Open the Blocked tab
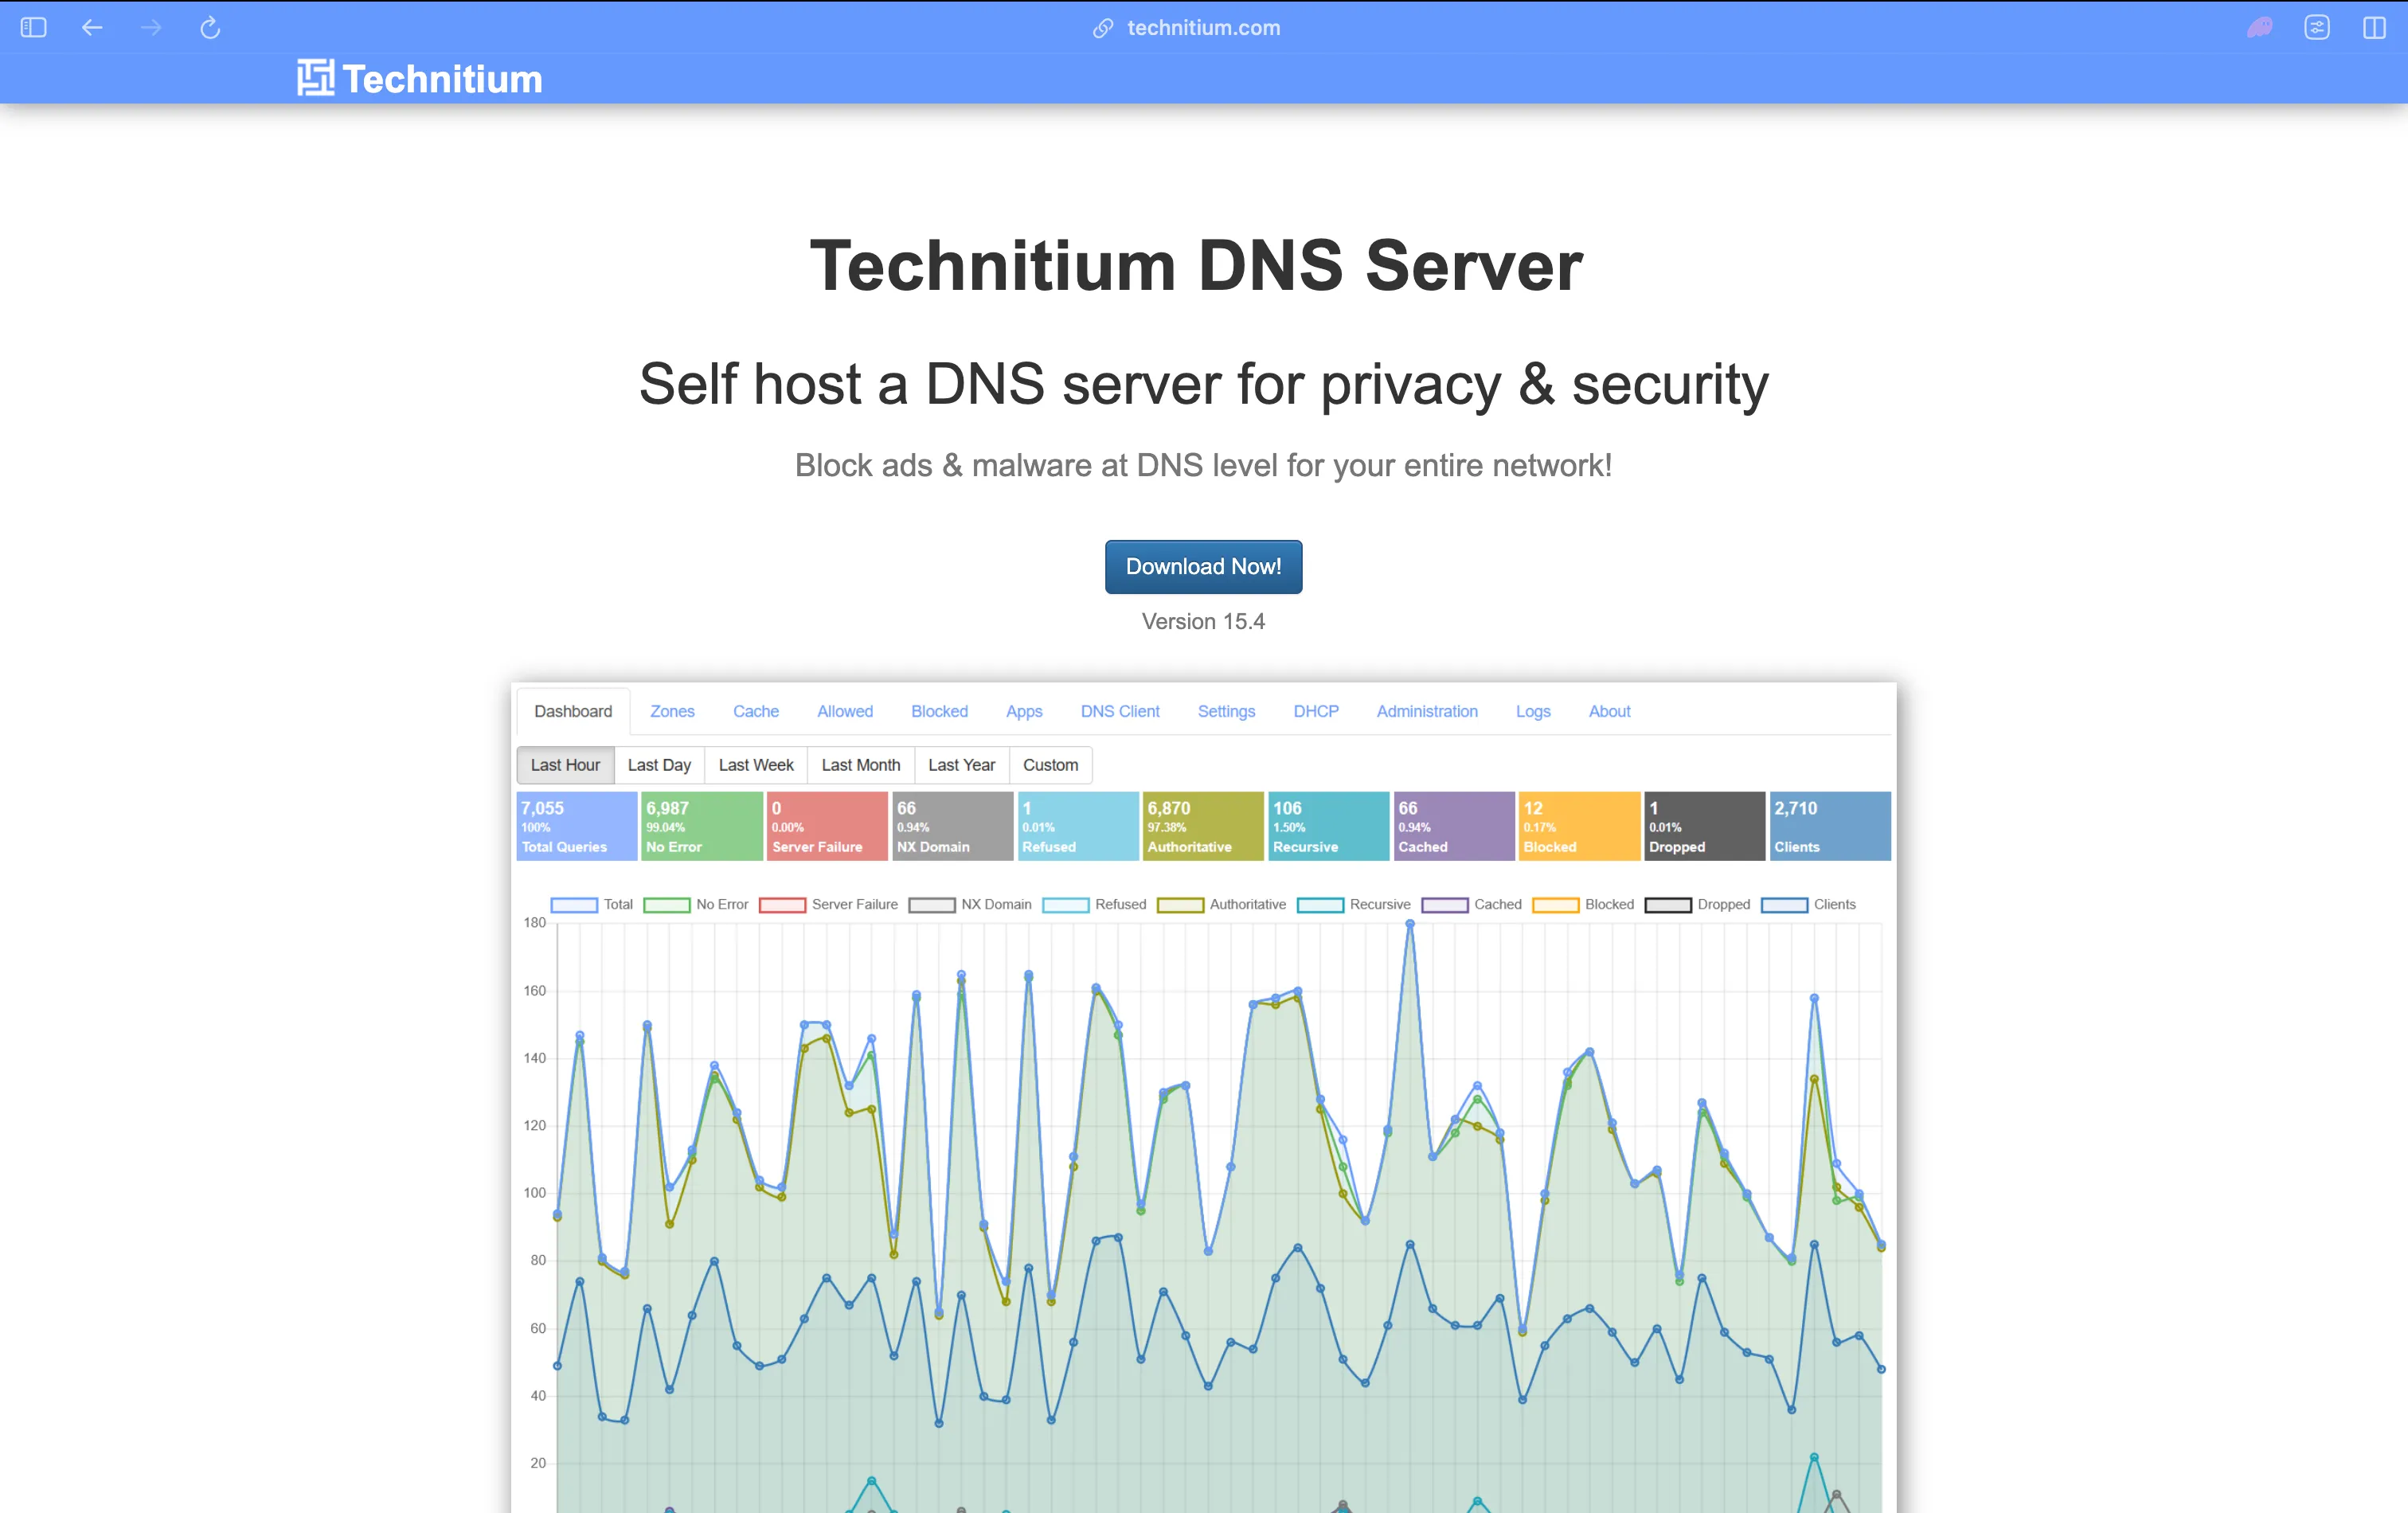The height and width of the screenshot is (1513, 2408). [939, 711]
